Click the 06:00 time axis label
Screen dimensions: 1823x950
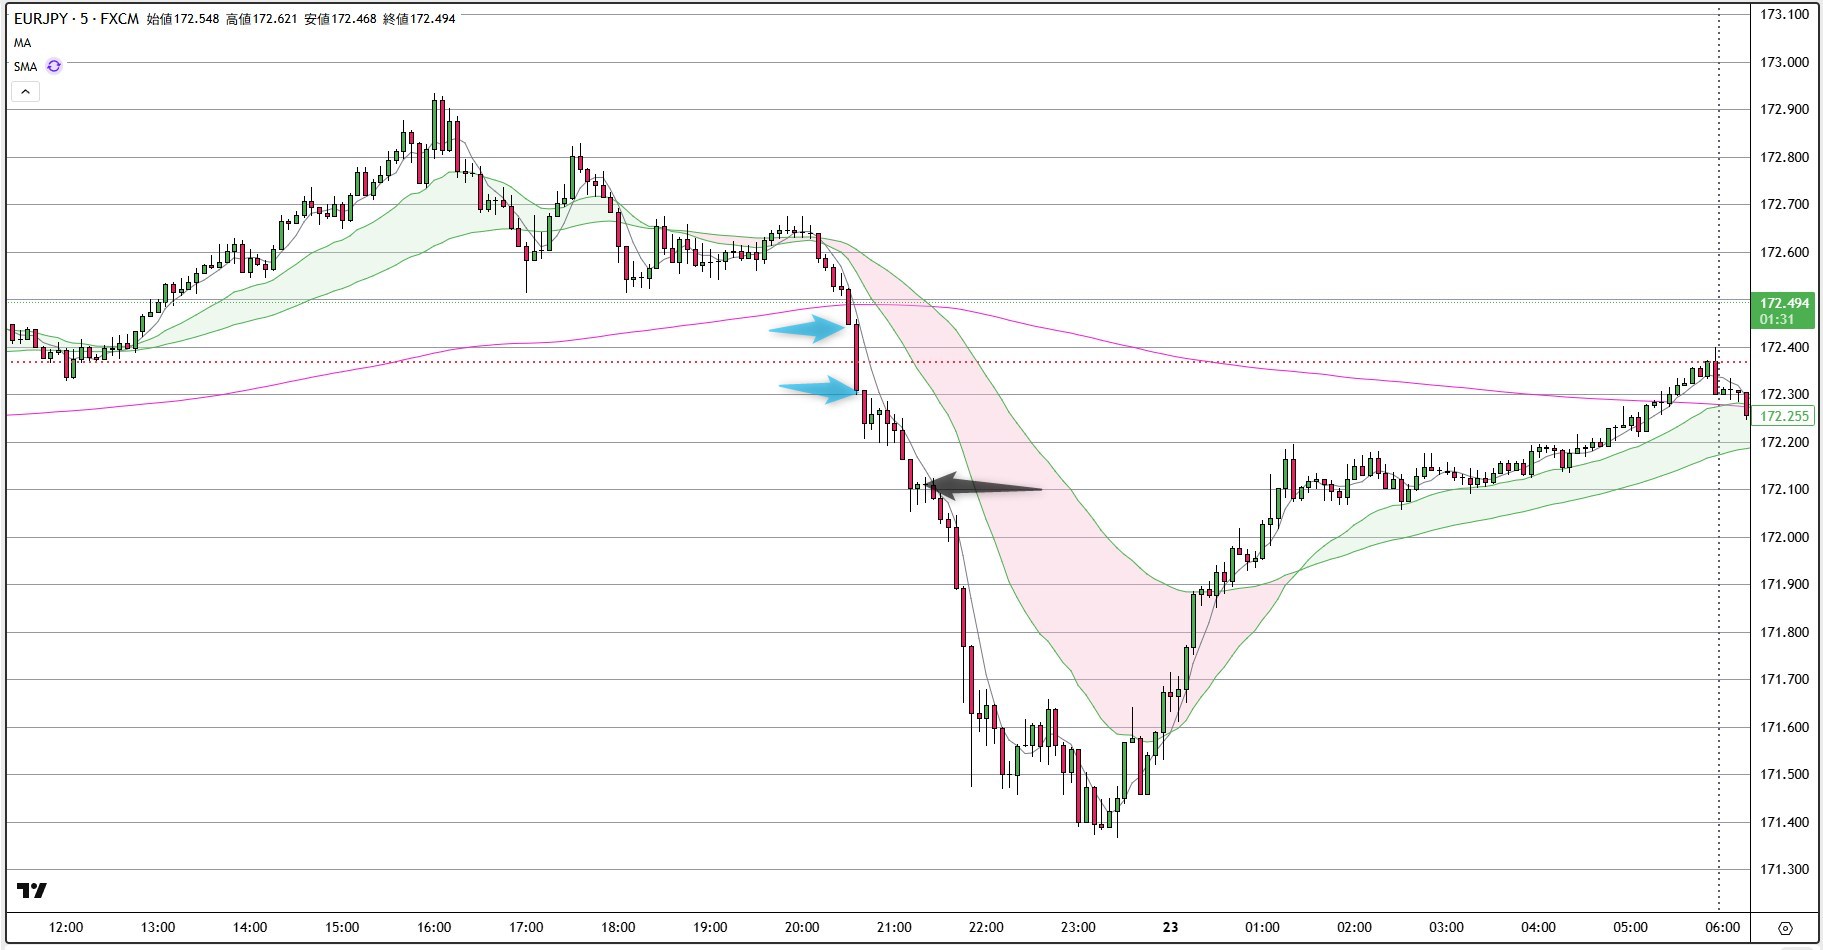(x=1722, y=927)
